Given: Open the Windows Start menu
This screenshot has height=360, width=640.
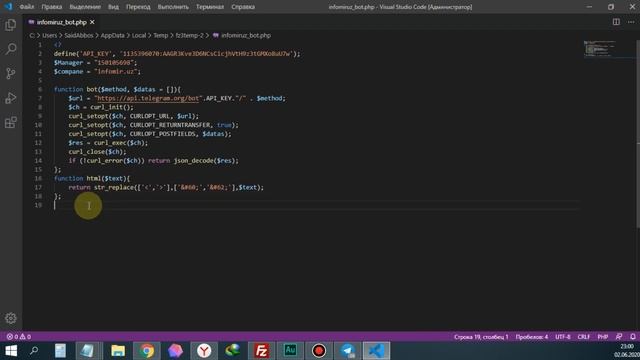Looking at the screenshot, I should point(11,351).
